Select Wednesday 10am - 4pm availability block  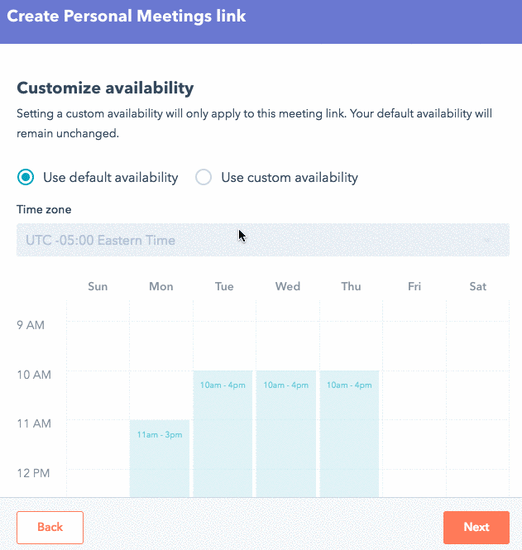click(286, 434)
